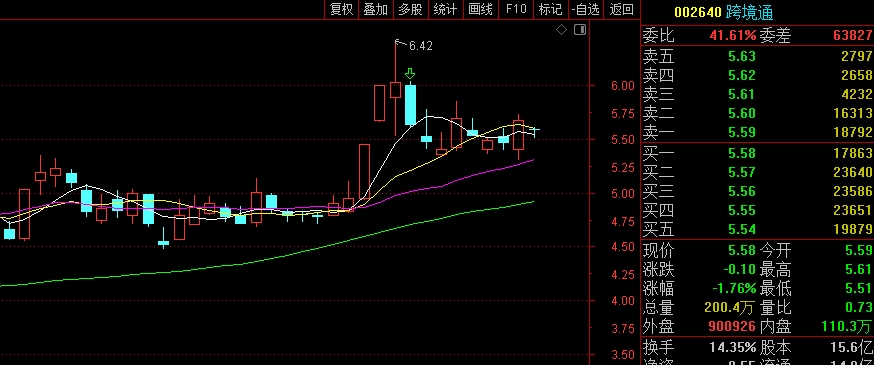Click the 涨跌 value -0.10
The image size is (874, 365).
click(x=740, y=270)
